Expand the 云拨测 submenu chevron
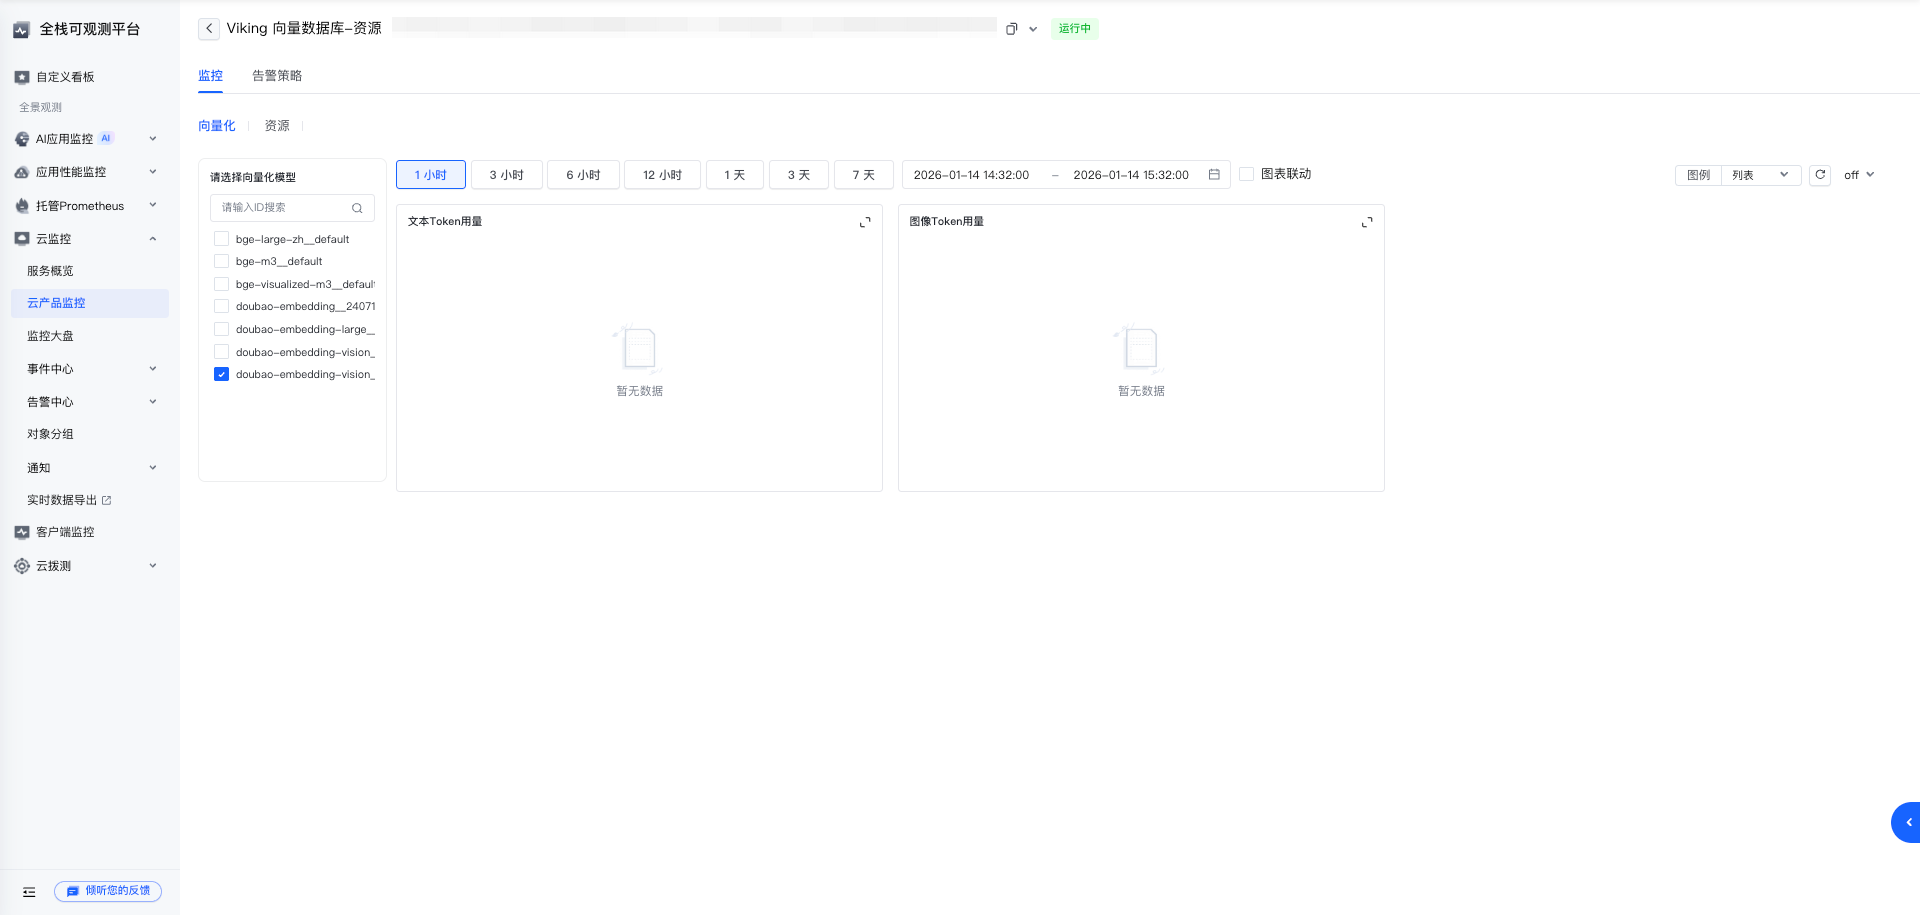 point(153,566)
